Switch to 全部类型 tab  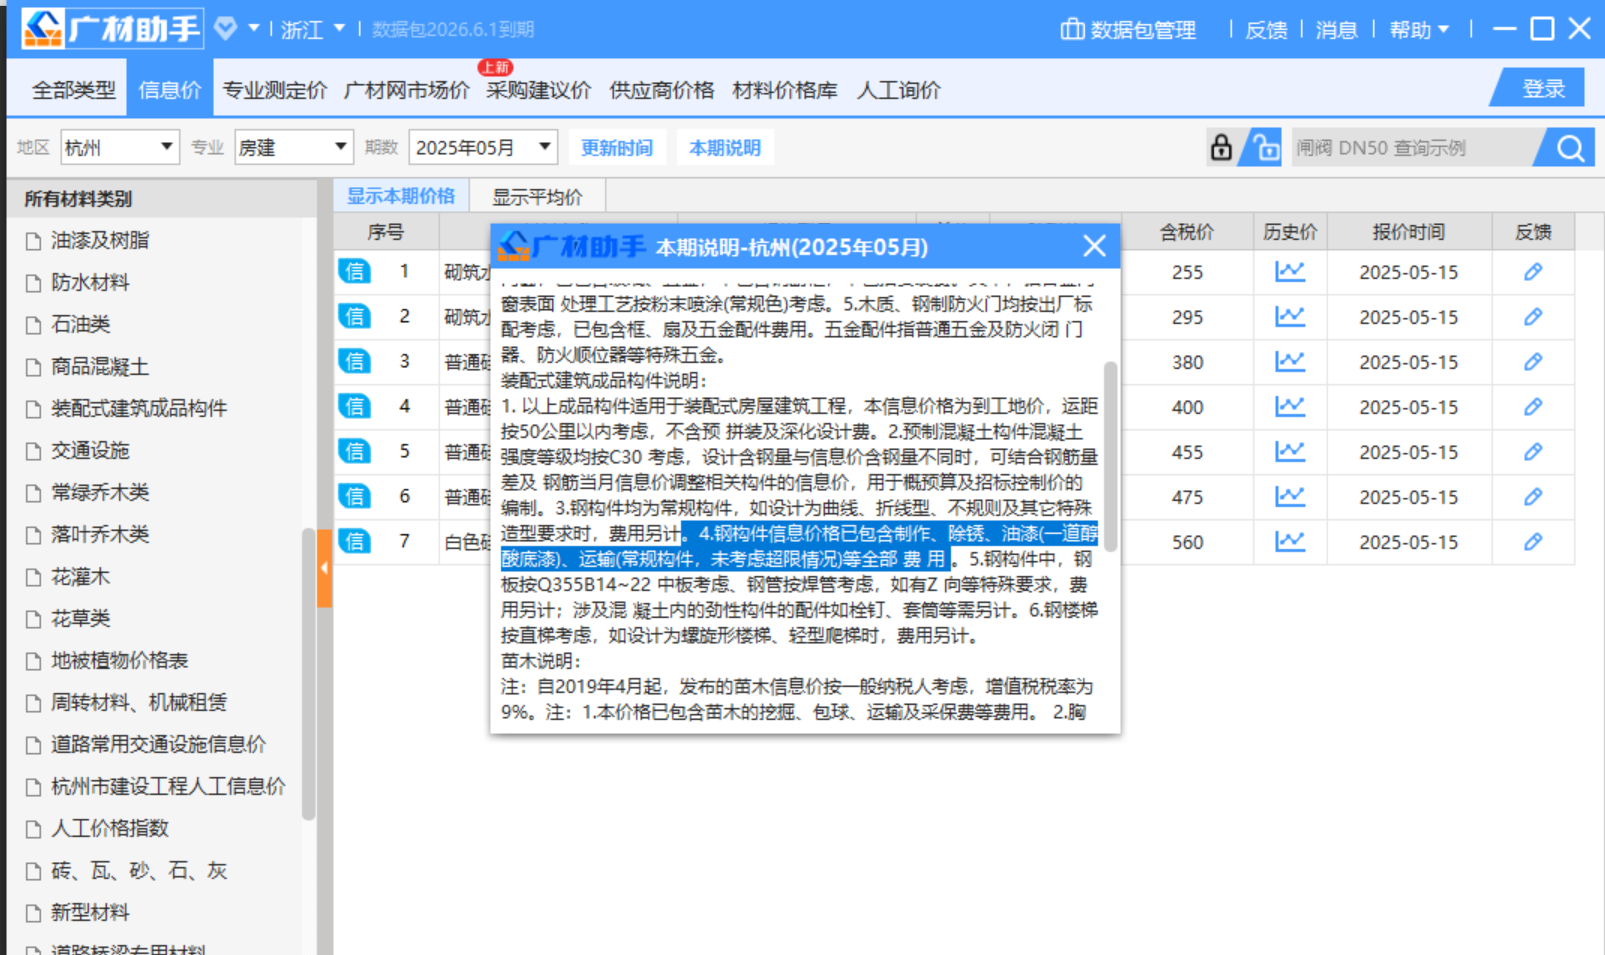point(74,90)
